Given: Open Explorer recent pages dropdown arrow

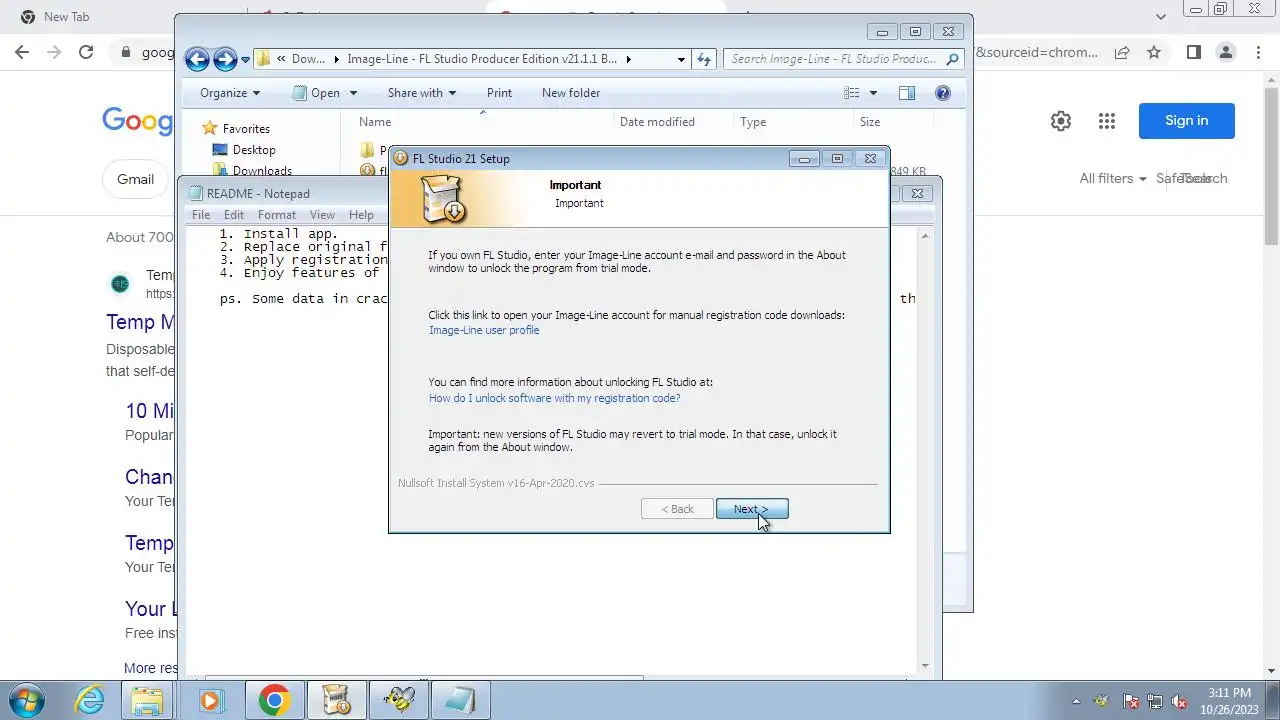Looking at the screenshot, I should (x=245, y=60).
